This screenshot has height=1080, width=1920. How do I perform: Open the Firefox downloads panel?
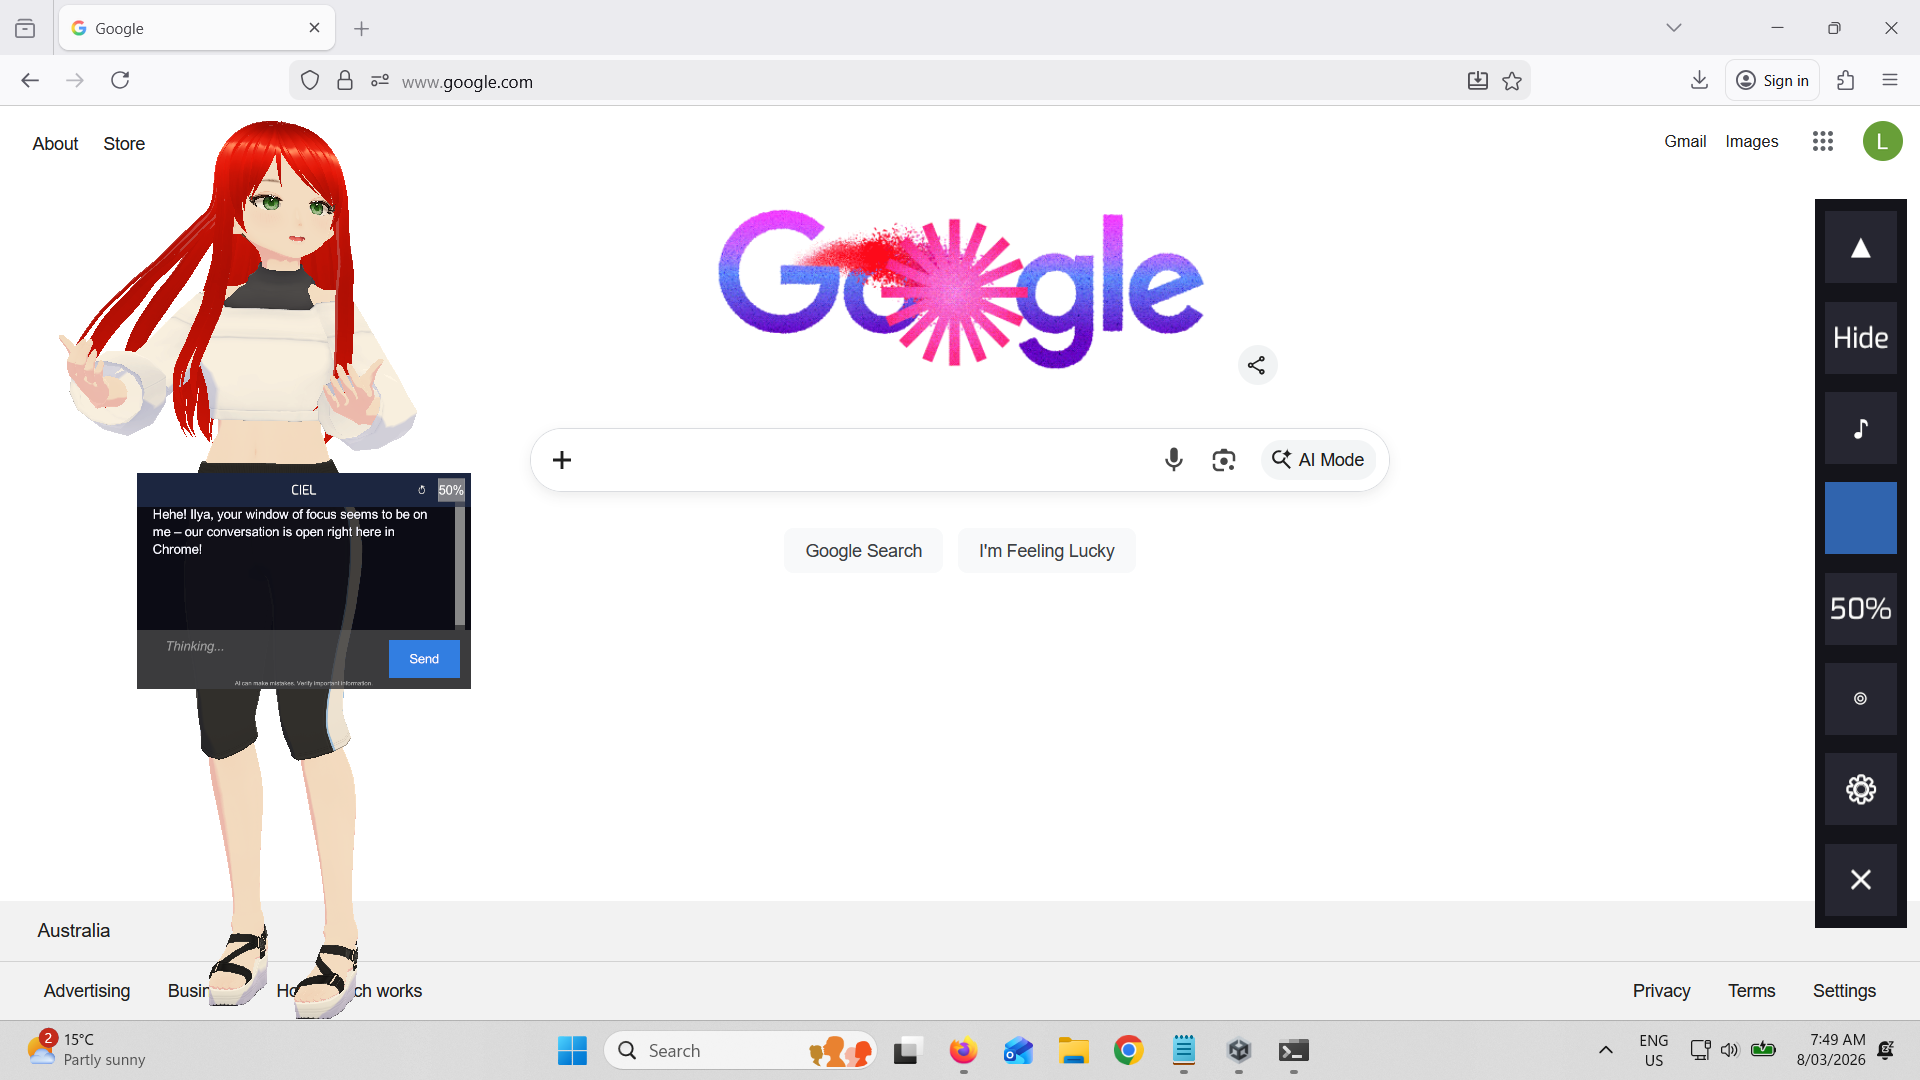pos(1699,80)
